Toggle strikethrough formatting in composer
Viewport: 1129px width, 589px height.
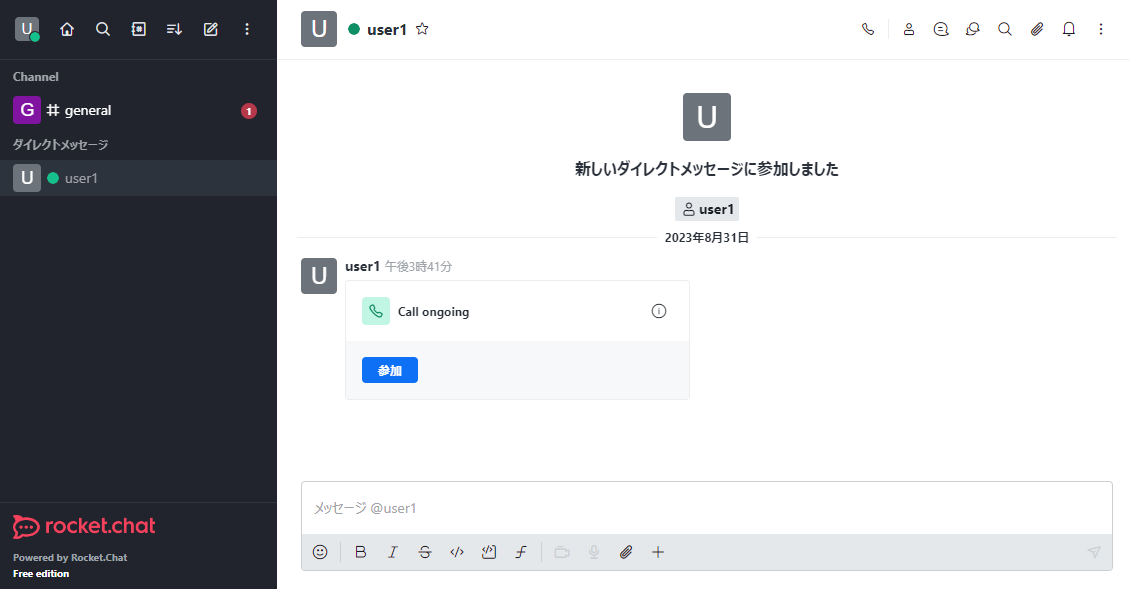click(x=425, y=552)
